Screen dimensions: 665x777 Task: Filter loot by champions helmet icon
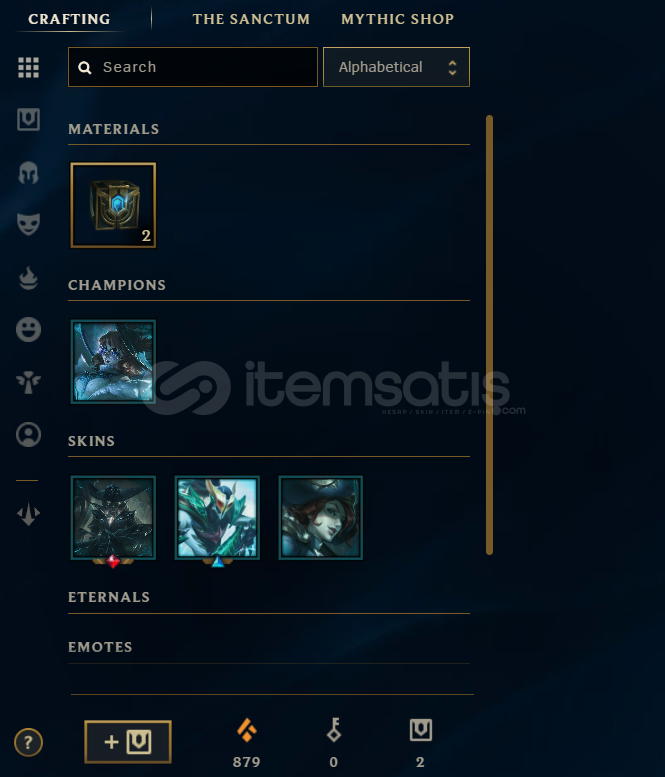point(28,172)
